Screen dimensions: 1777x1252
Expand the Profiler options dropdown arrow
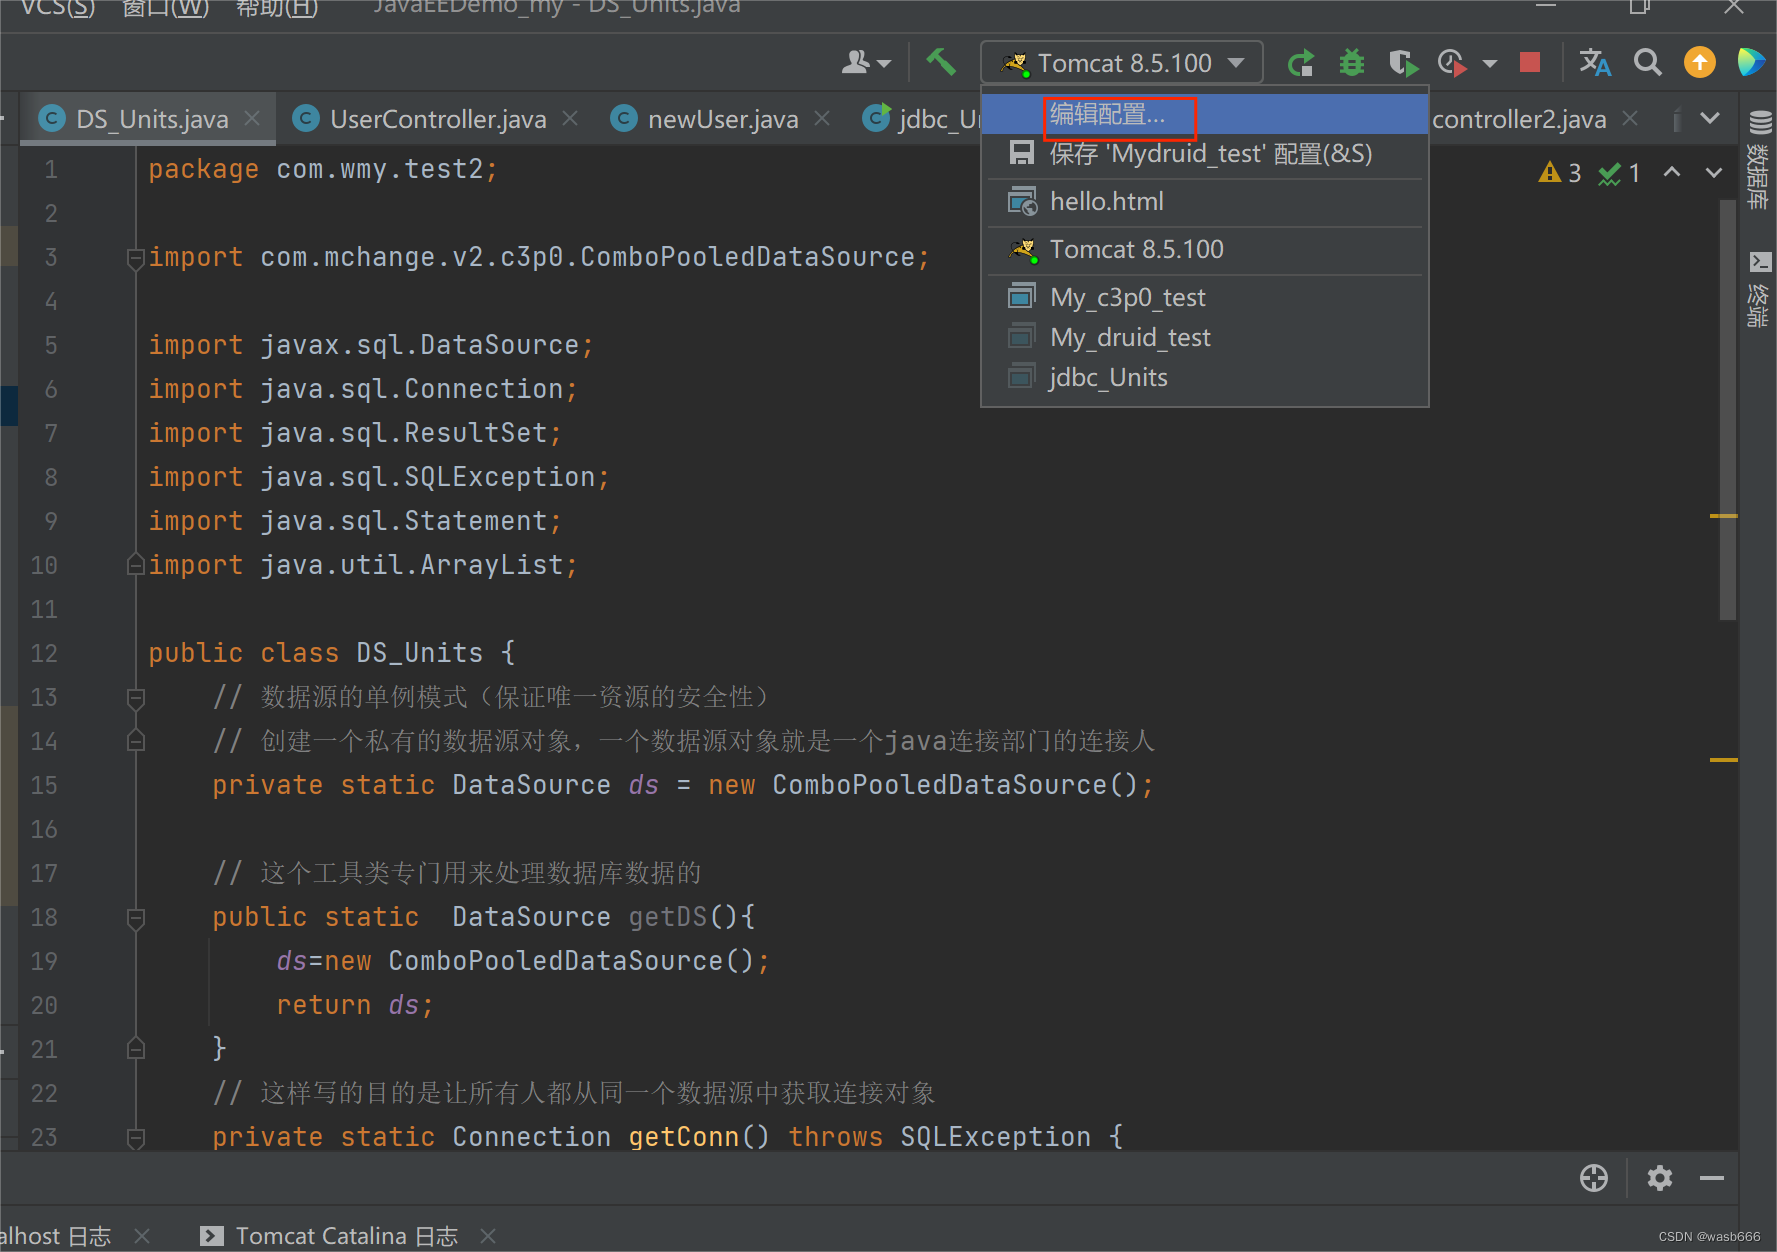(x=1490, y=62)
